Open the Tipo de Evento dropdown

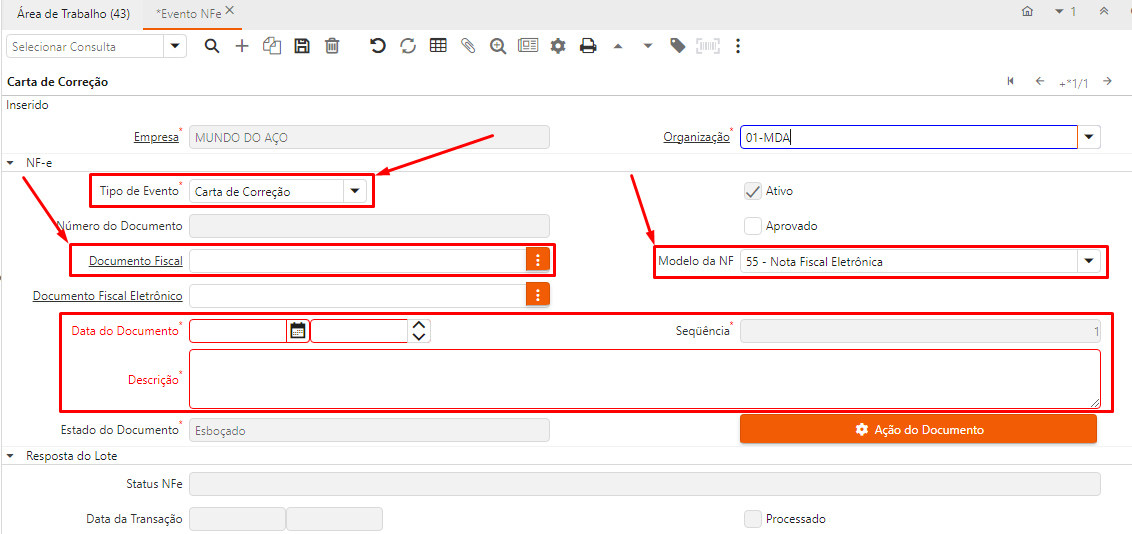354,191
